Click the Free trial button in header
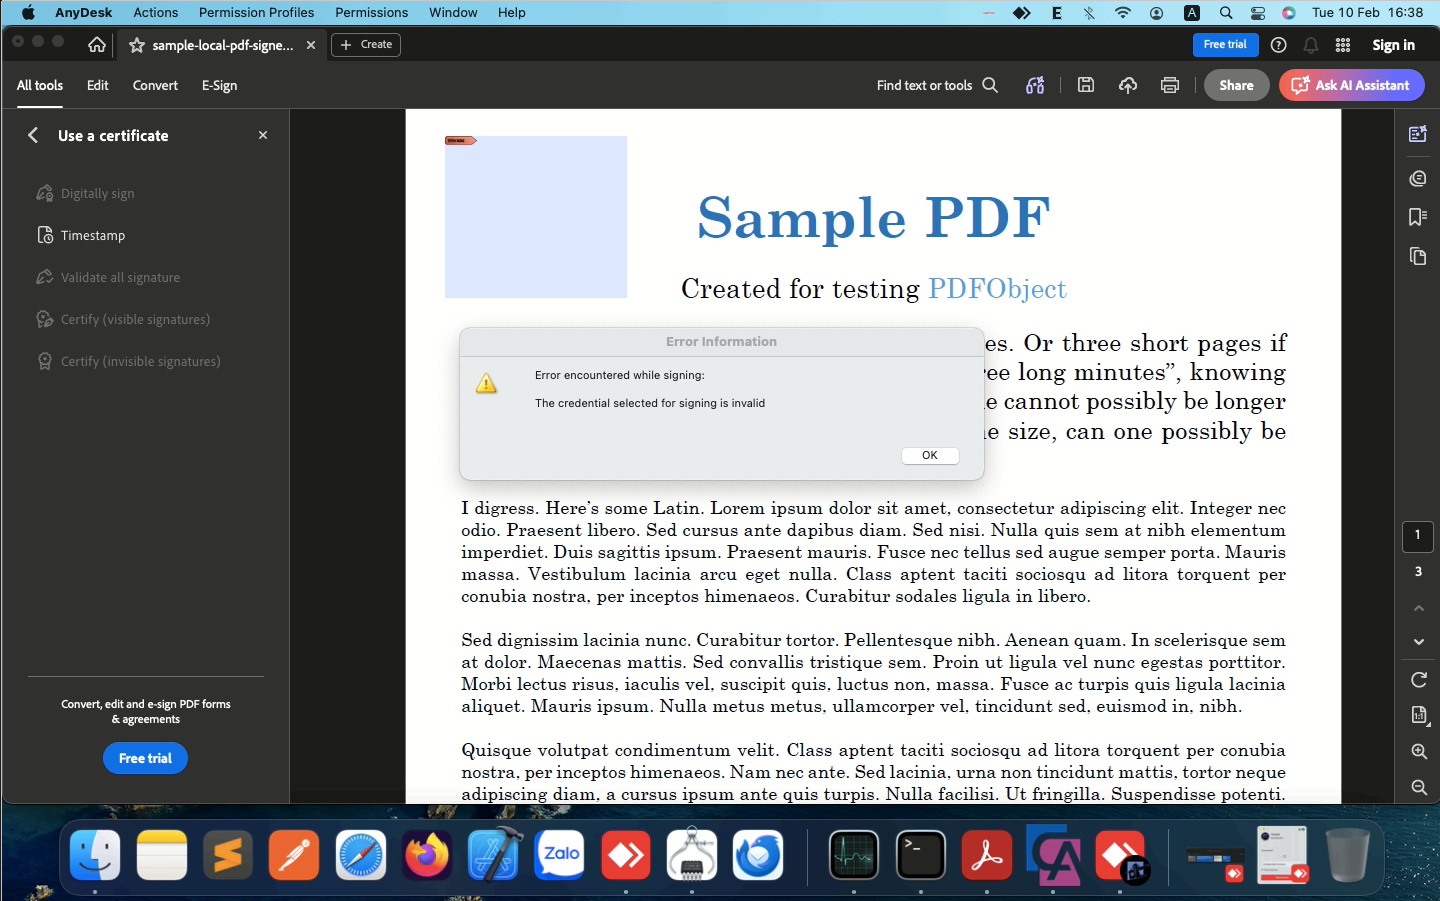 point(1225,45)
